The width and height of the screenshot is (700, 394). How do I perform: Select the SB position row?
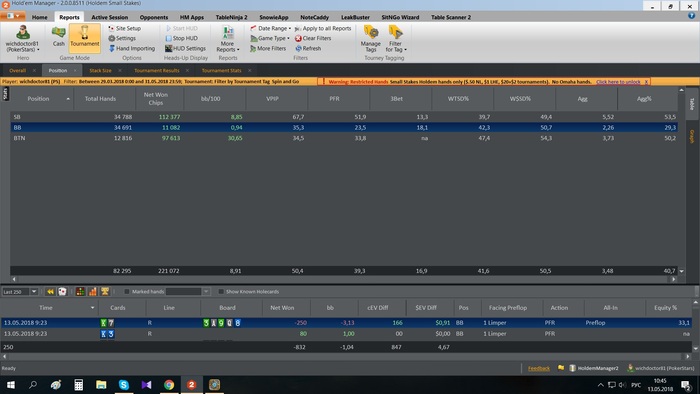pyautogui.click(x=344, y=117)
